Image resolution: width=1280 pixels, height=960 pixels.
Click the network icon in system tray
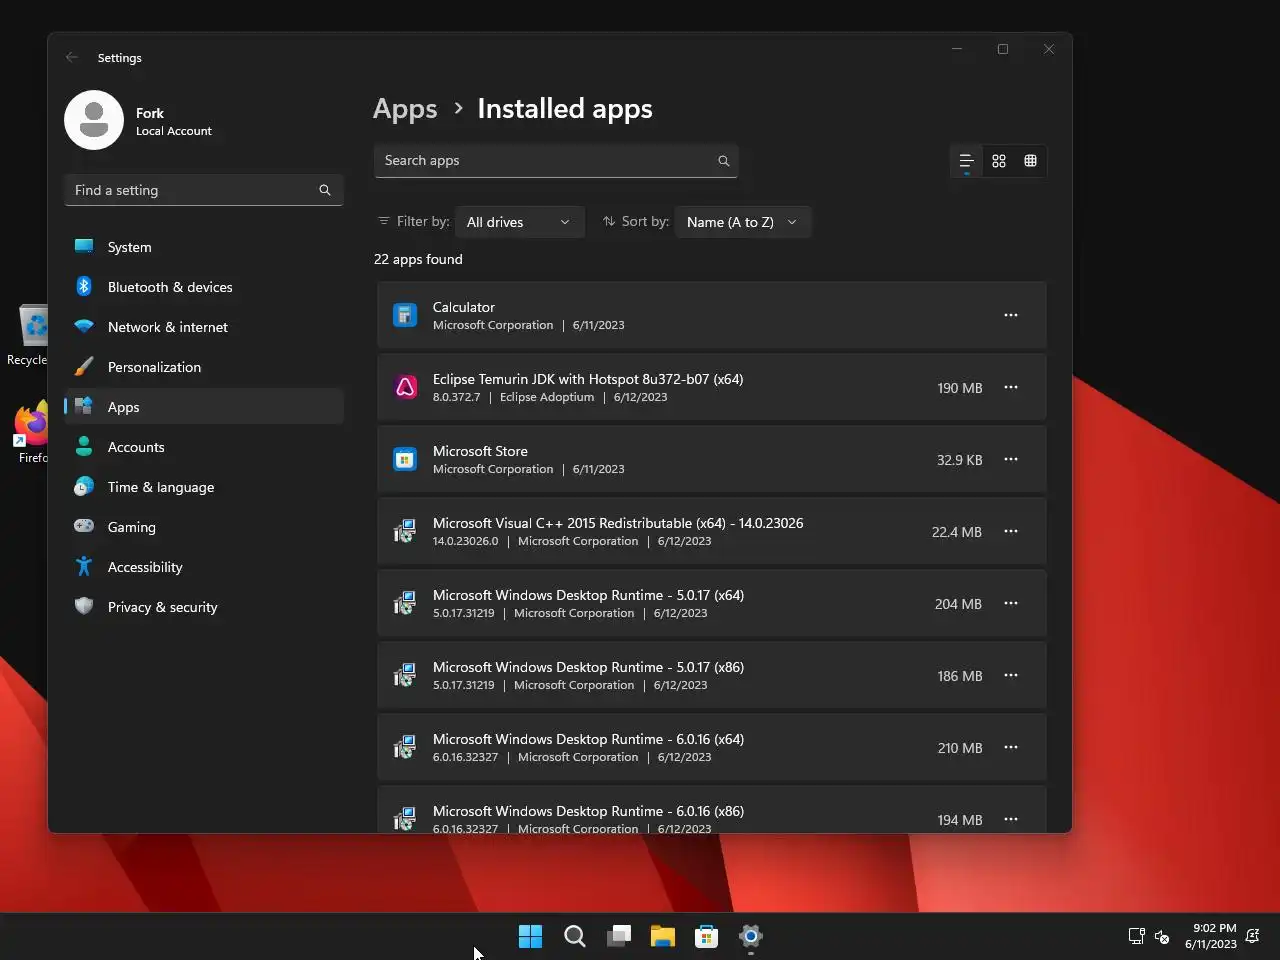(x=1136, y=936)
